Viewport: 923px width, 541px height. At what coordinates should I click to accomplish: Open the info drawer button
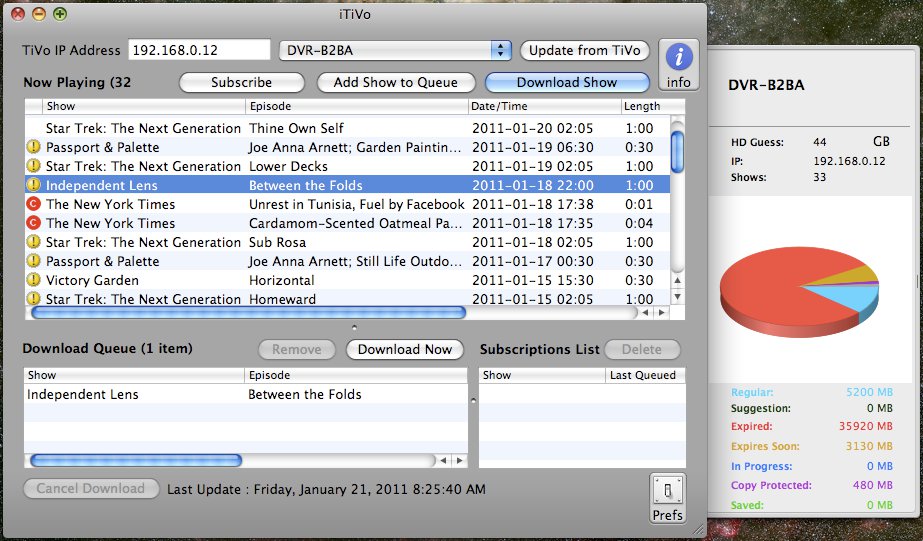tap(679, 65)
